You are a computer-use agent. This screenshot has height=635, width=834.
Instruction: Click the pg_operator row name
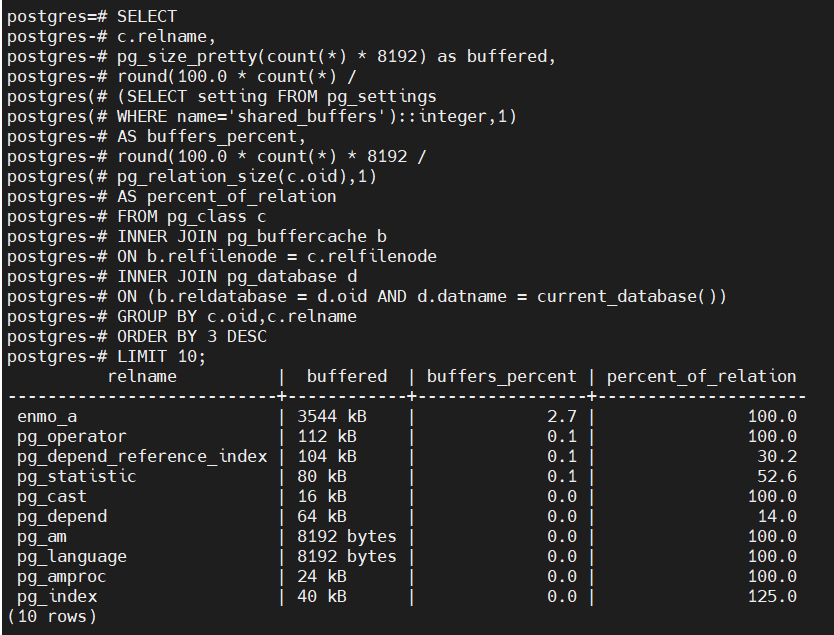[x=71, y=436]
